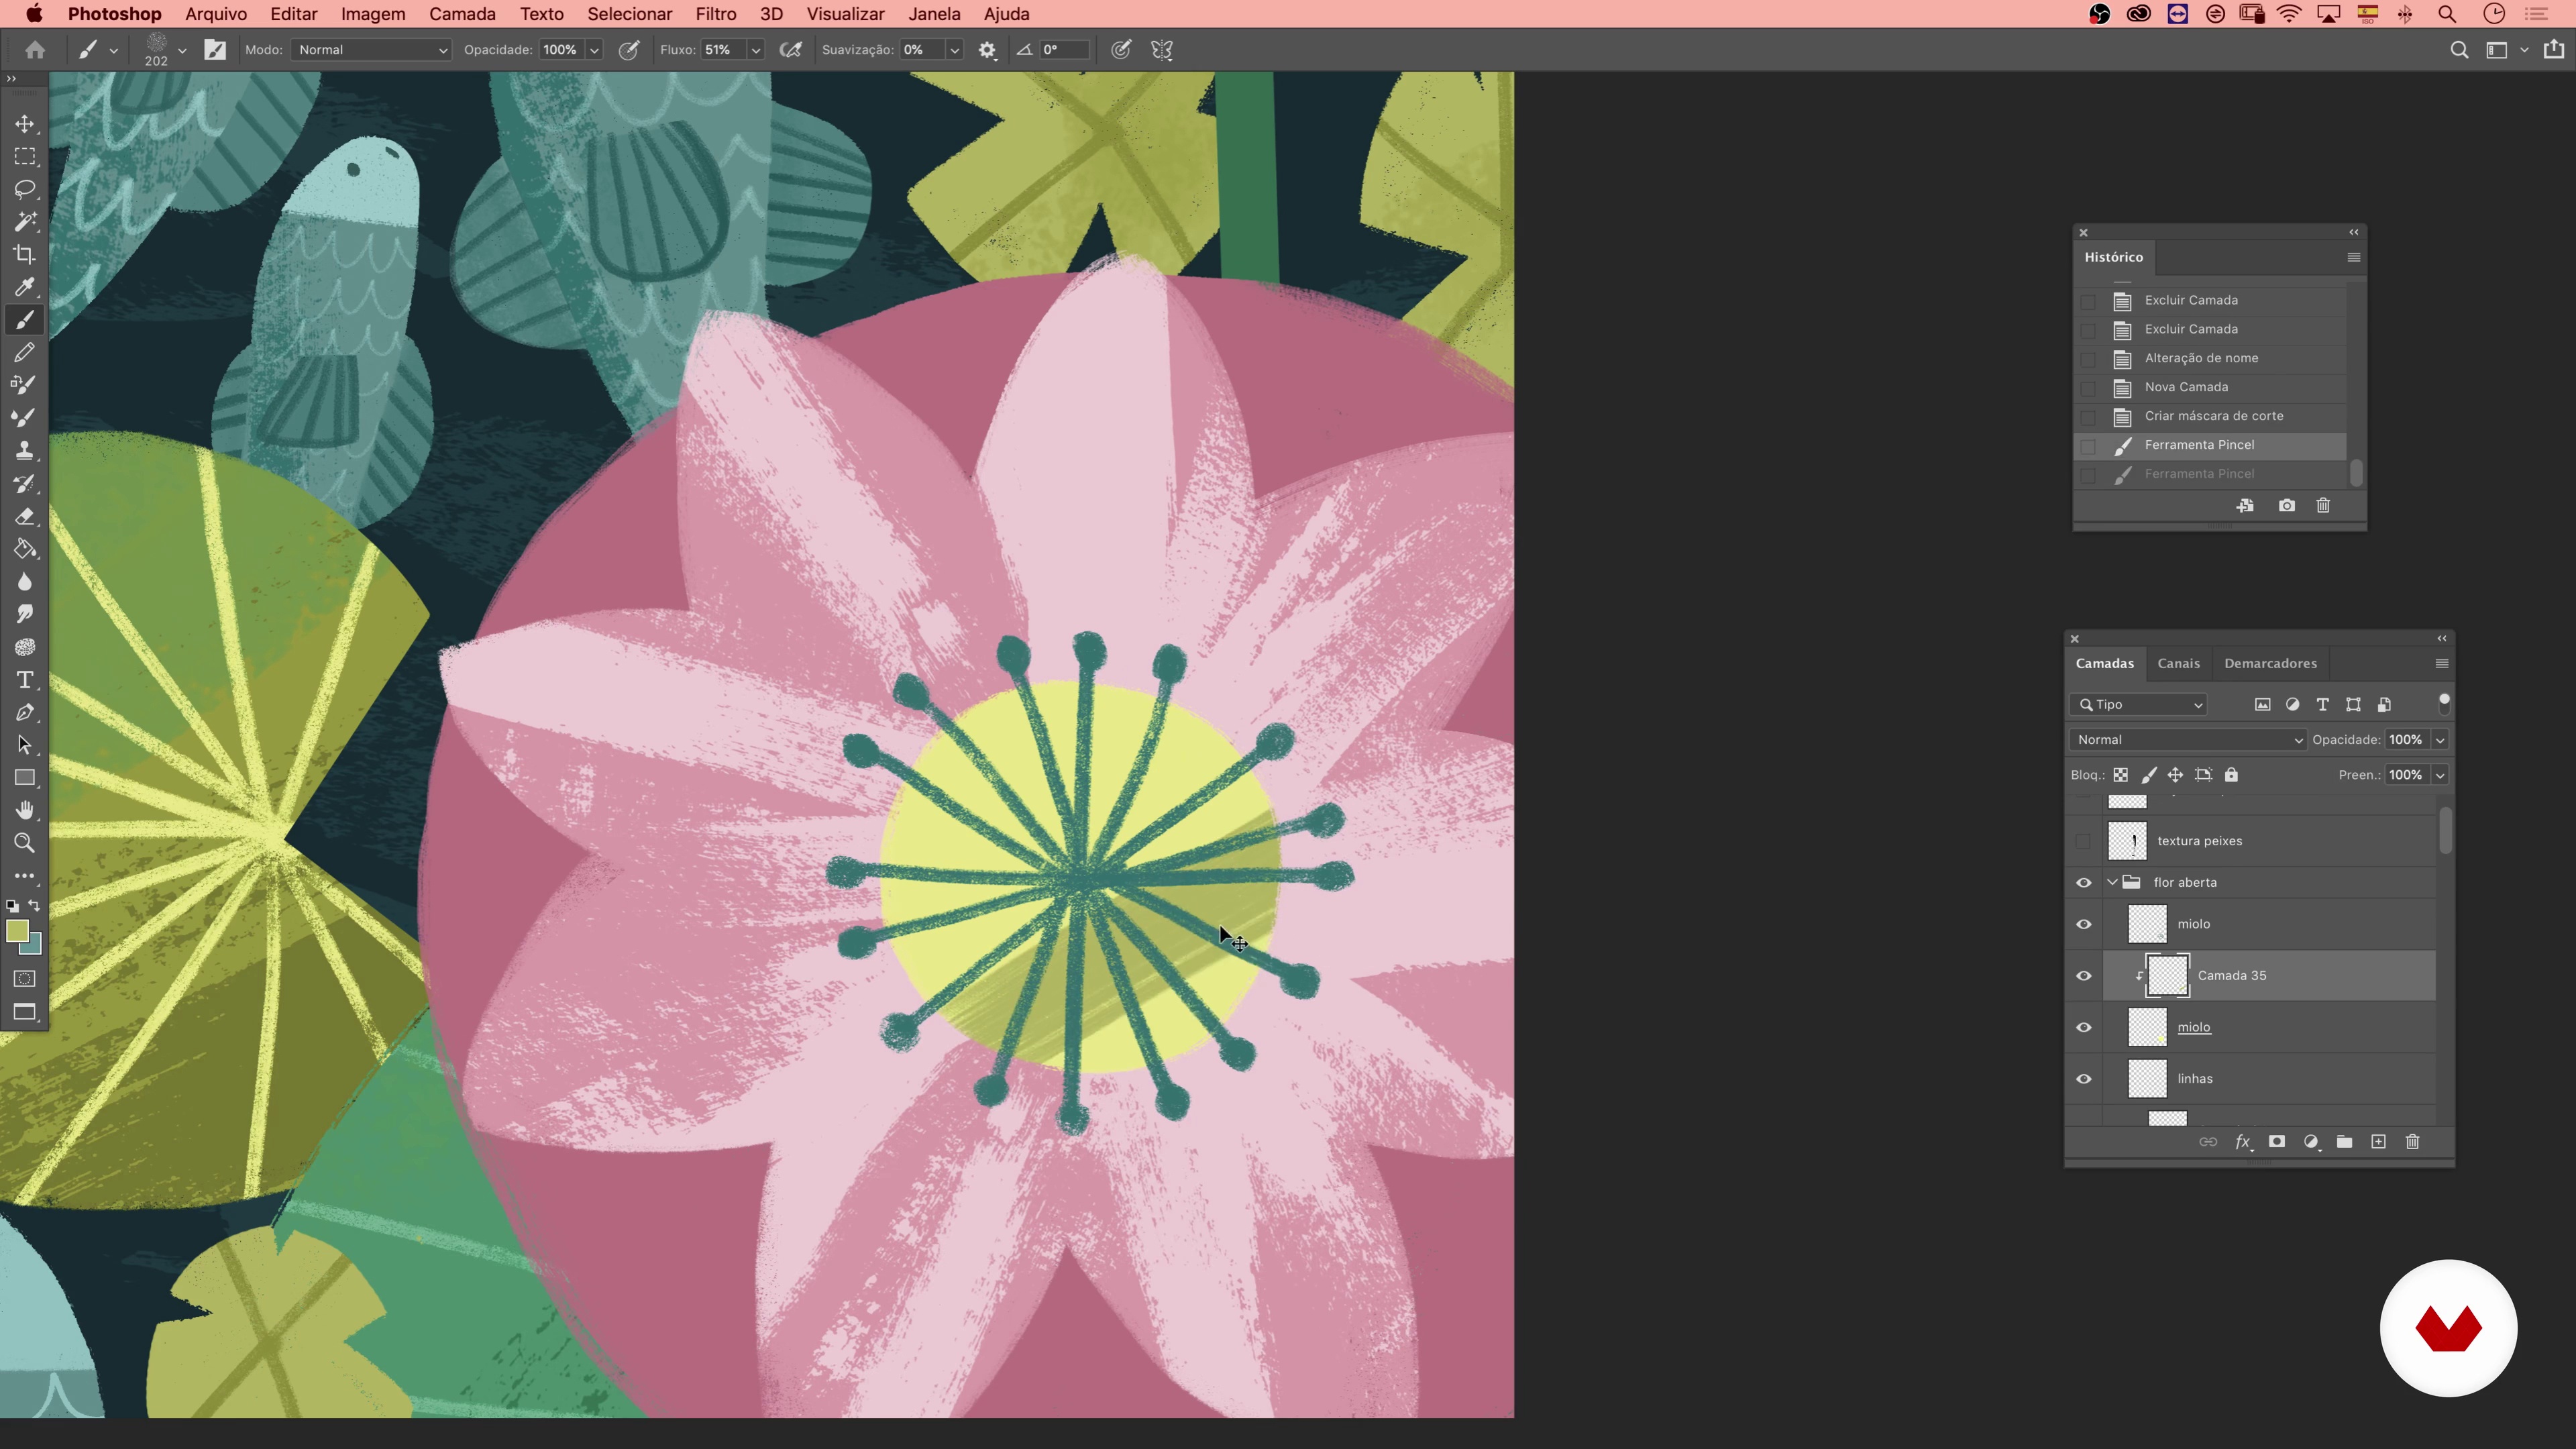Open layer blend mode Normal dropdown
Image resolution: width=2576 pixels, height=1449 pixels.
pos(2187,740)
